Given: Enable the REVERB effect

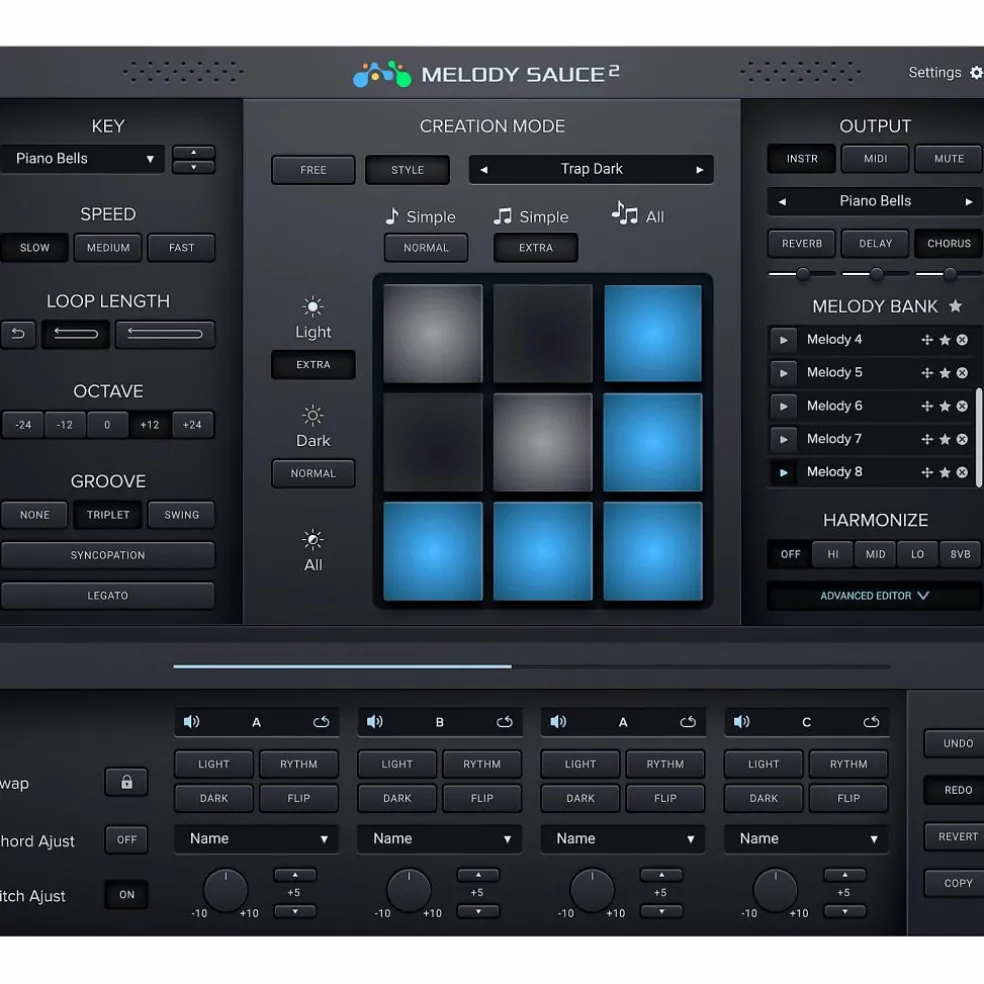Looking at the screenshot, I should pos(801,243).
